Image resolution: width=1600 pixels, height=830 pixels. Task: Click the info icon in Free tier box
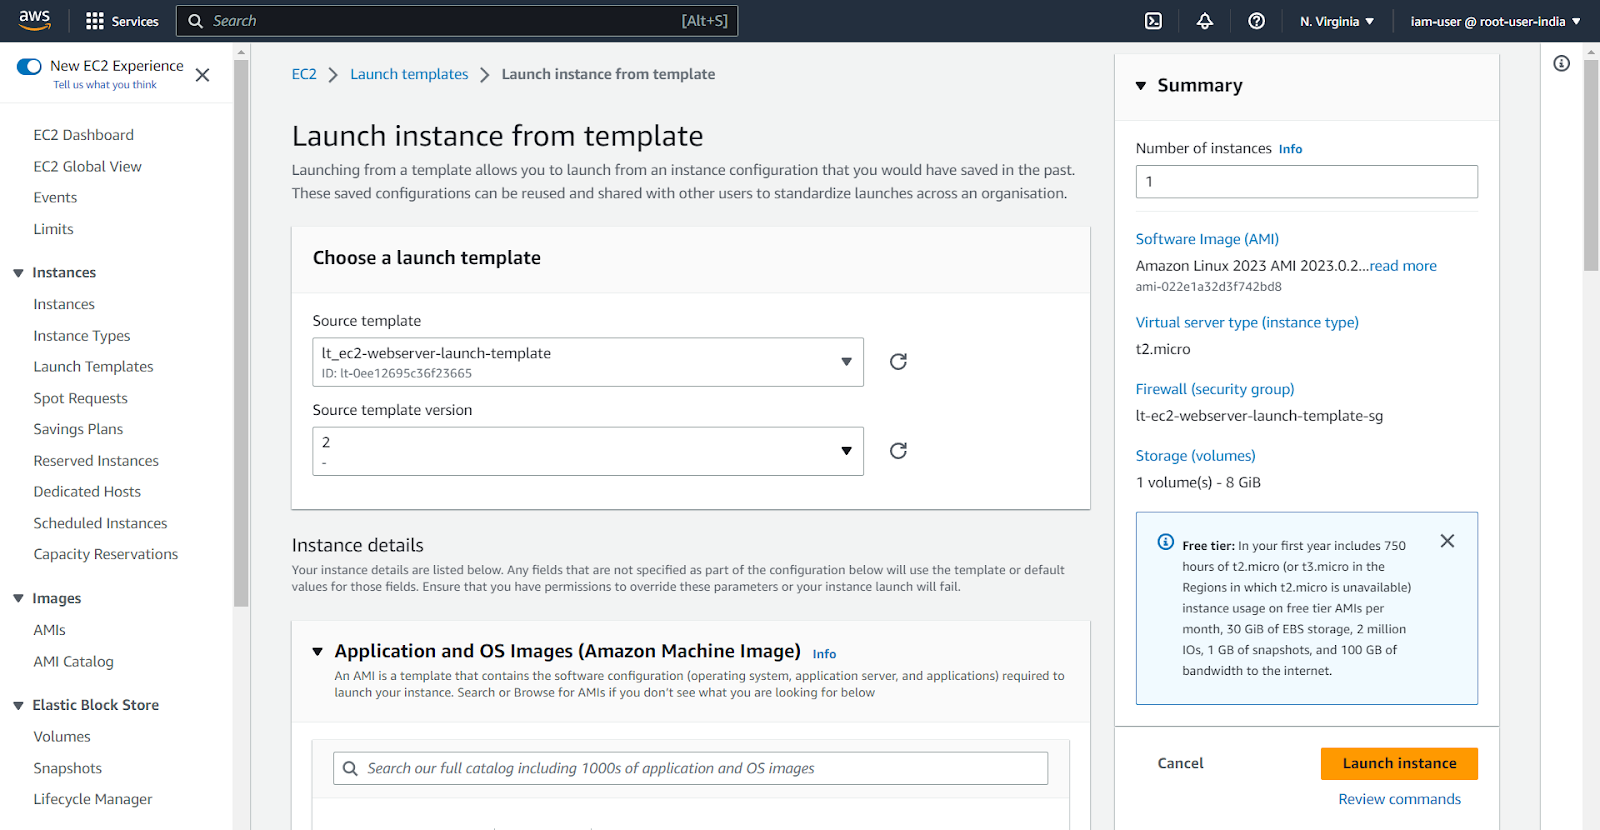(1165, 542)
